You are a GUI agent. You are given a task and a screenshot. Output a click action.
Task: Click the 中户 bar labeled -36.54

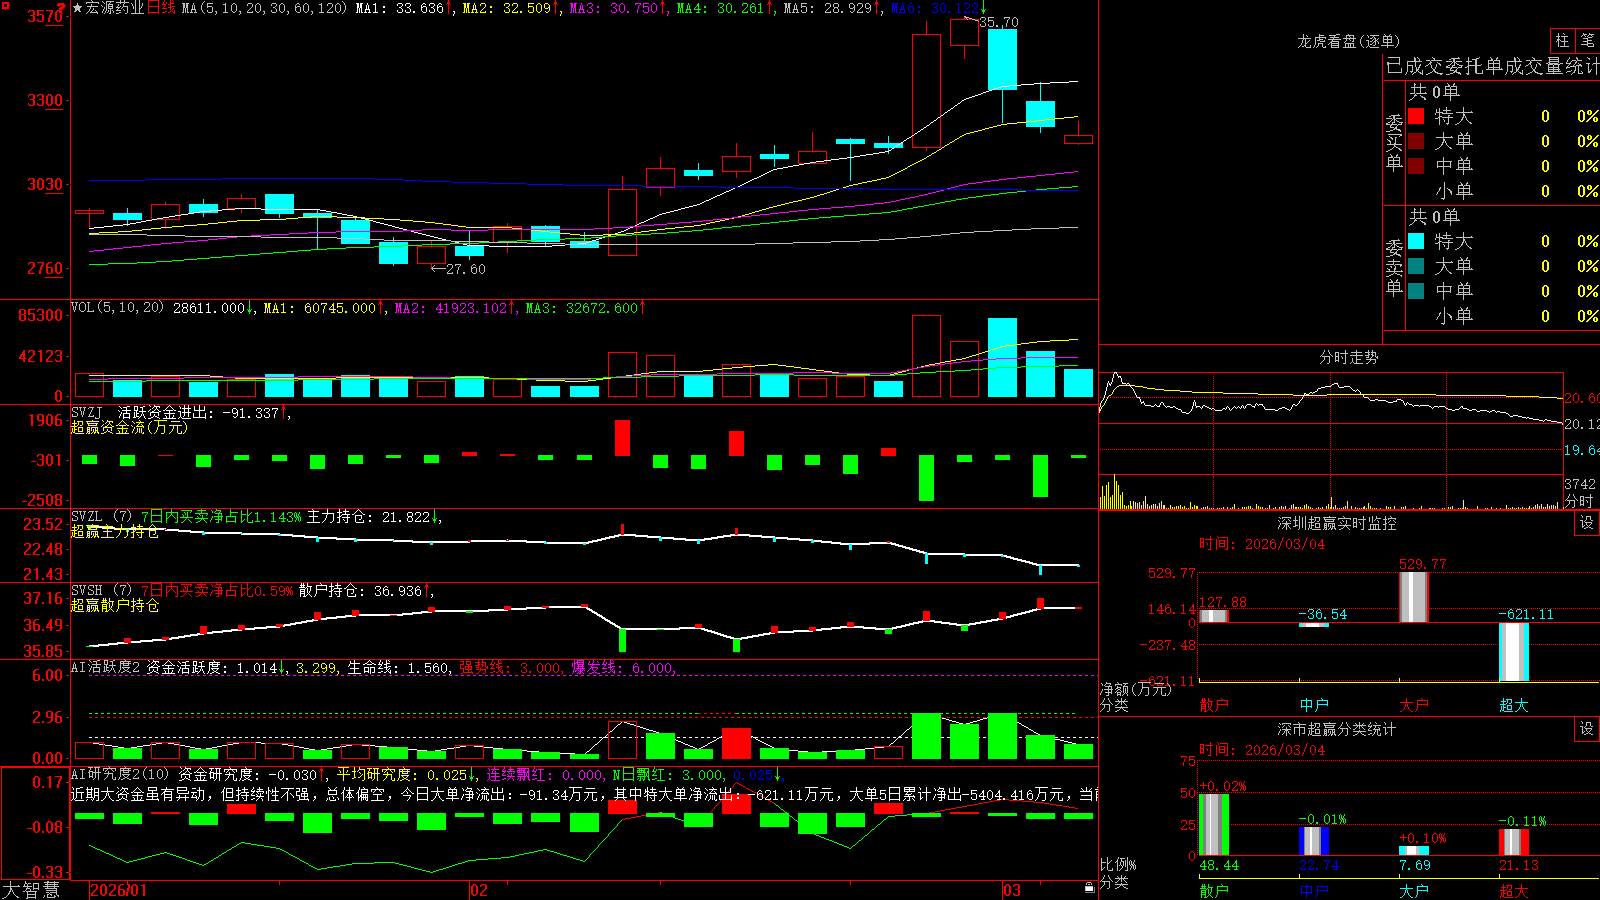[x=1314, y=624]
